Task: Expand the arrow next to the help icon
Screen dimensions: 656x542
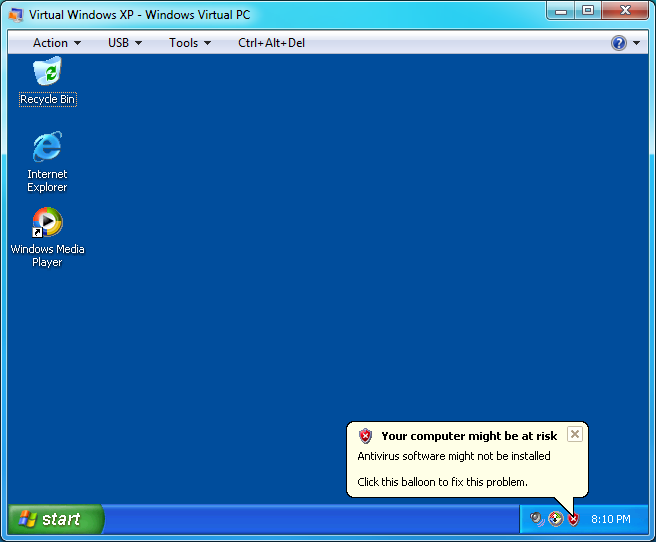Action: point(637,43)
